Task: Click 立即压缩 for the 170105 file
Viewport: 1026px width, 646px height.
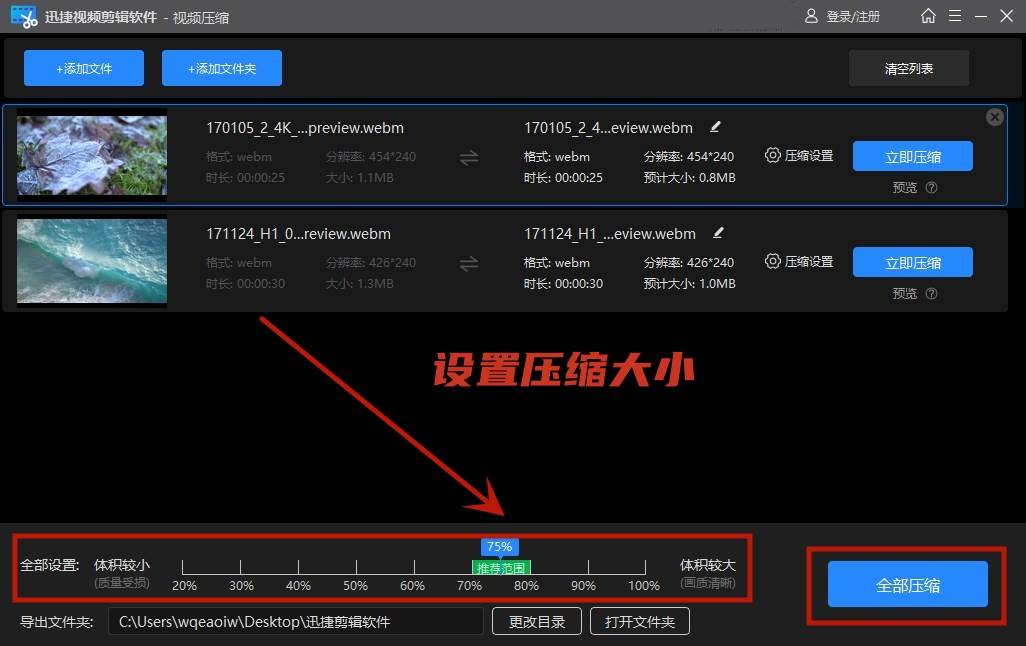Action: pos(913,156)
